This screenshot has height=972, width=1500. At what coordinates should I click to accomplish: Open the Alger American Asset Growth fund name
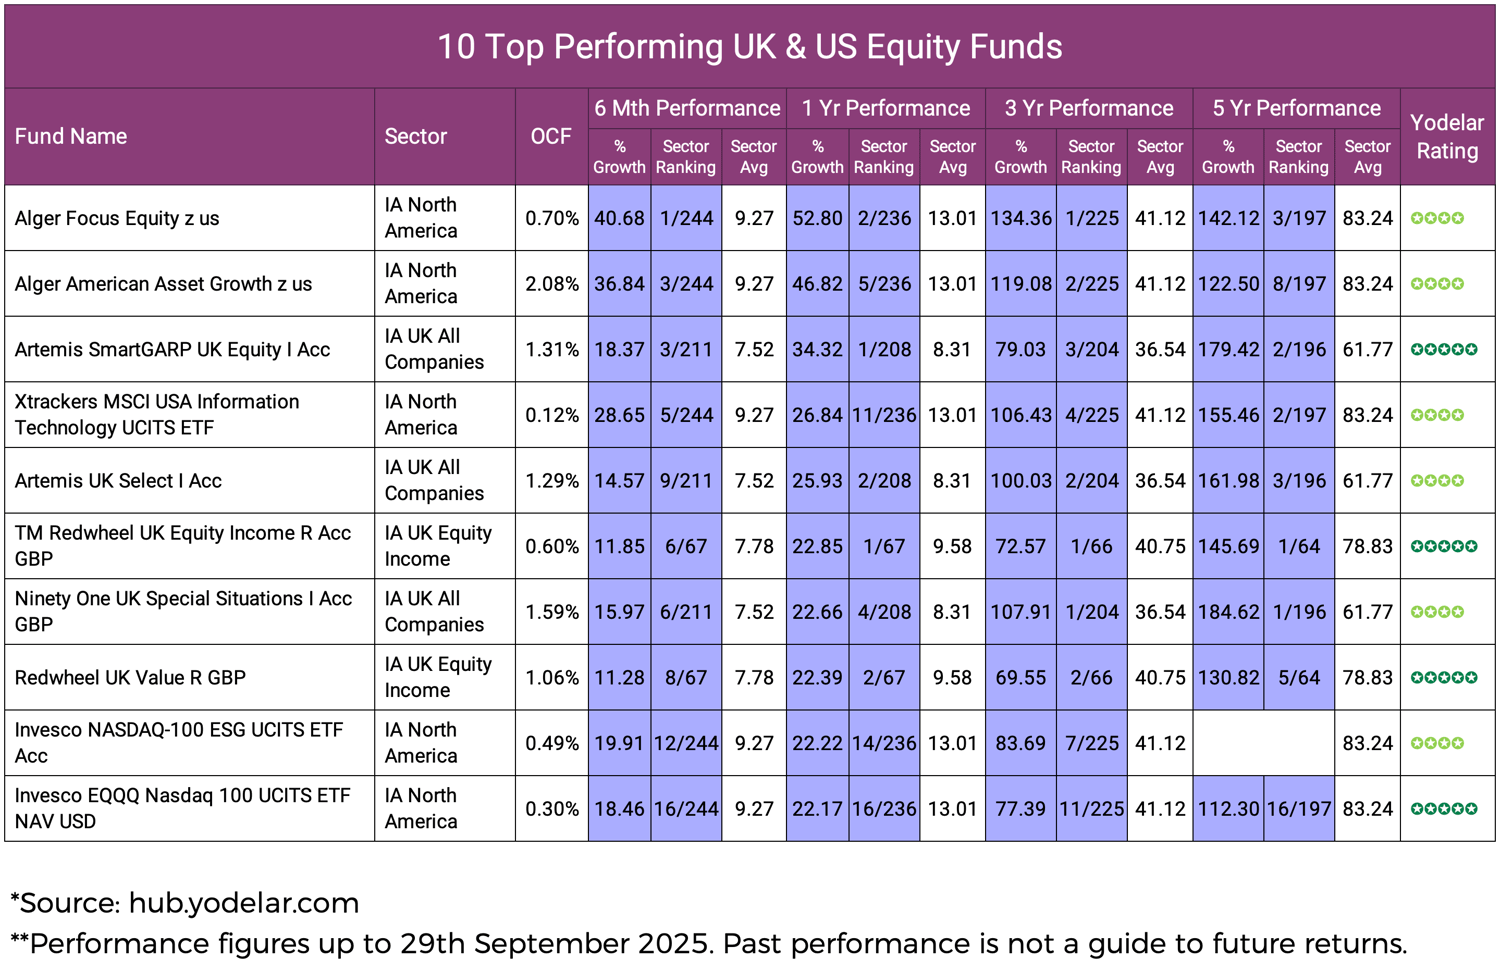pos(163,284)
